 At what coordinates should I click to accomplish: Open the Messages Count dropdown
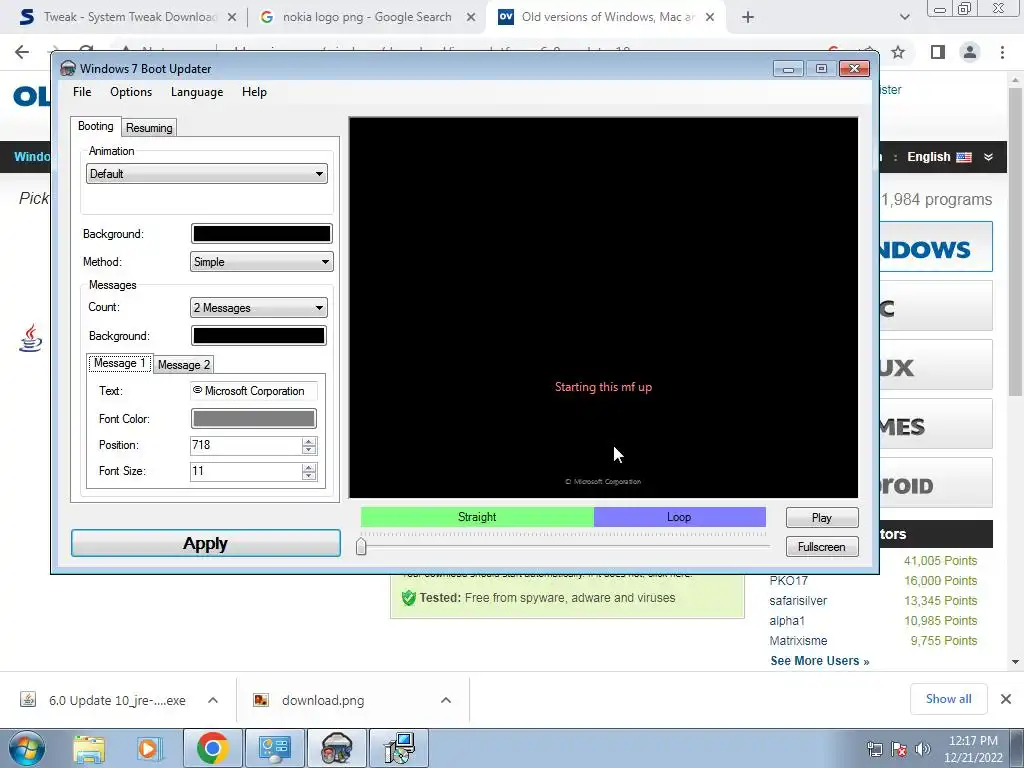pyautogui.click(x=259, y=308)
